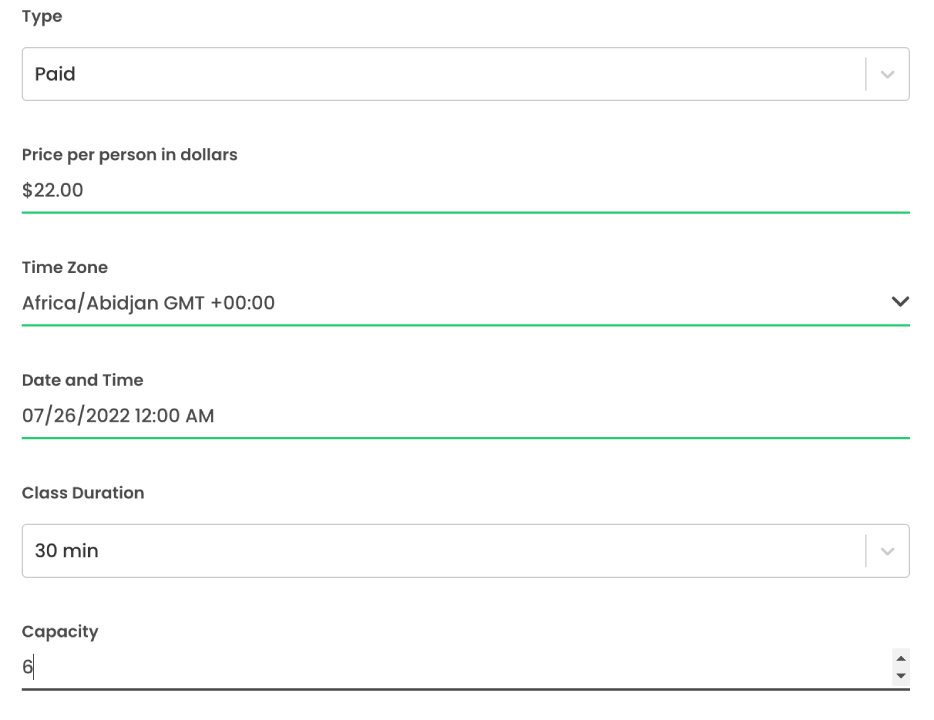Click the Date and Time input field
Viewport: 934px width, 720px height.
(465, 415)
